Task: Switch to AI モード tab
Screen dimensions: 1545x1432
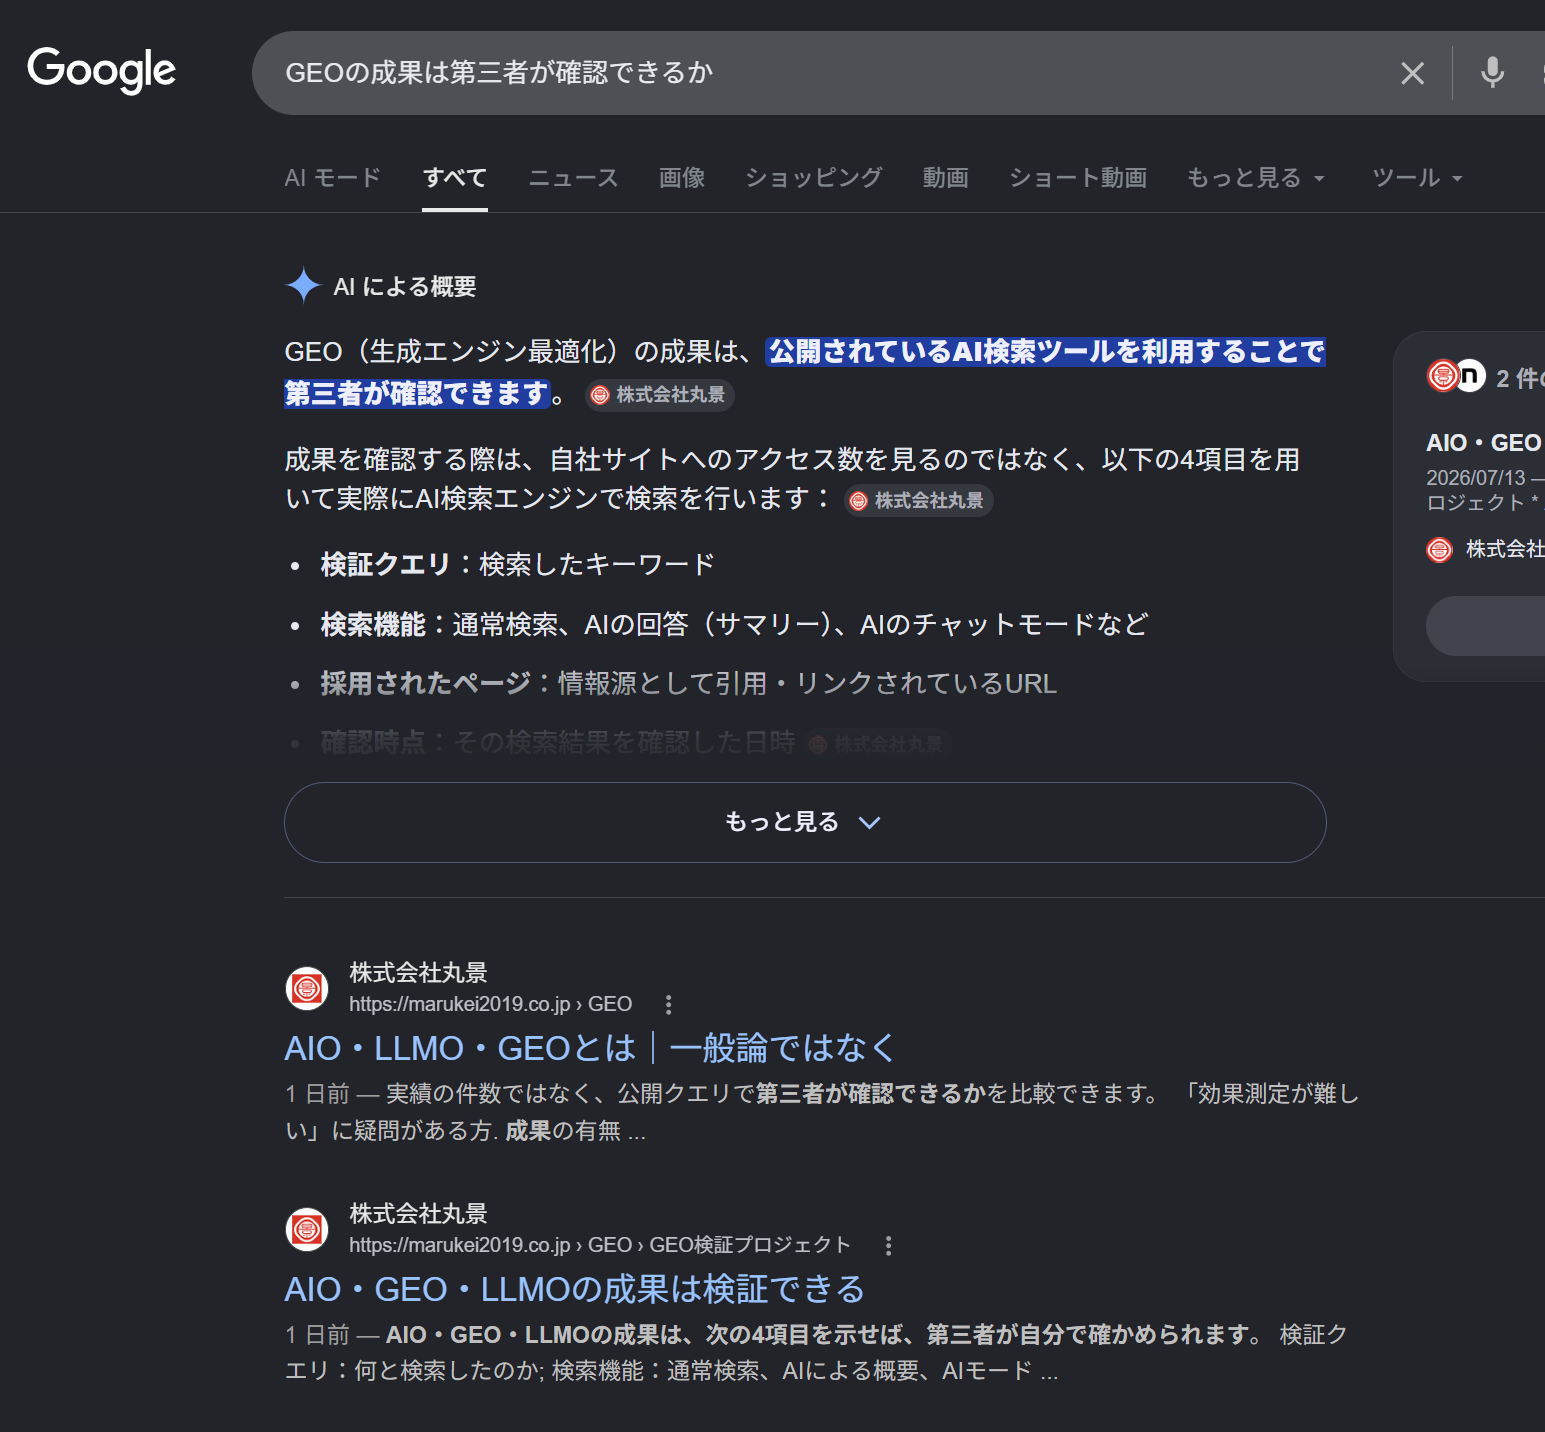Action: [332, 178]
